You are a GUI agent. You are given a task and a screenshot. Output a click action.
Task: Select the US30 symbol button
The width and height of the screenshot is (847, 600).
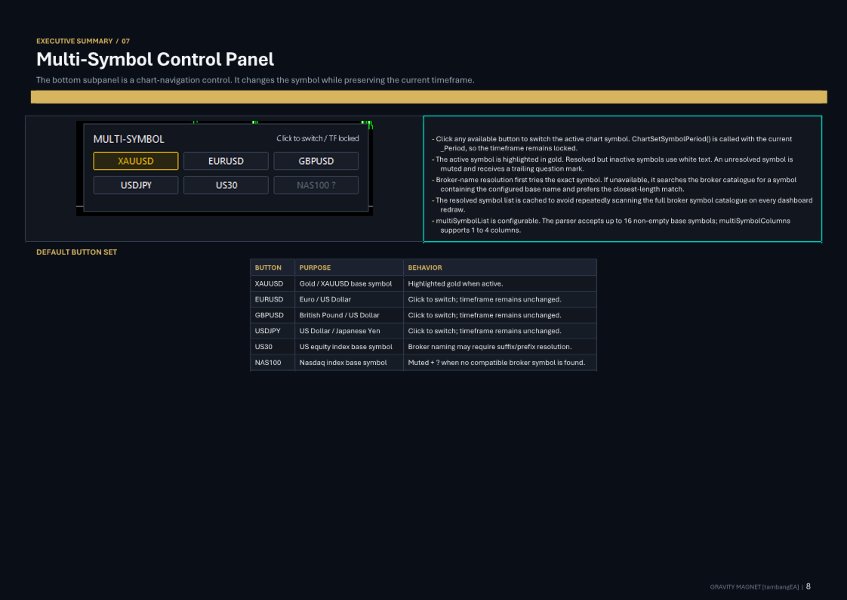(226, 185)
